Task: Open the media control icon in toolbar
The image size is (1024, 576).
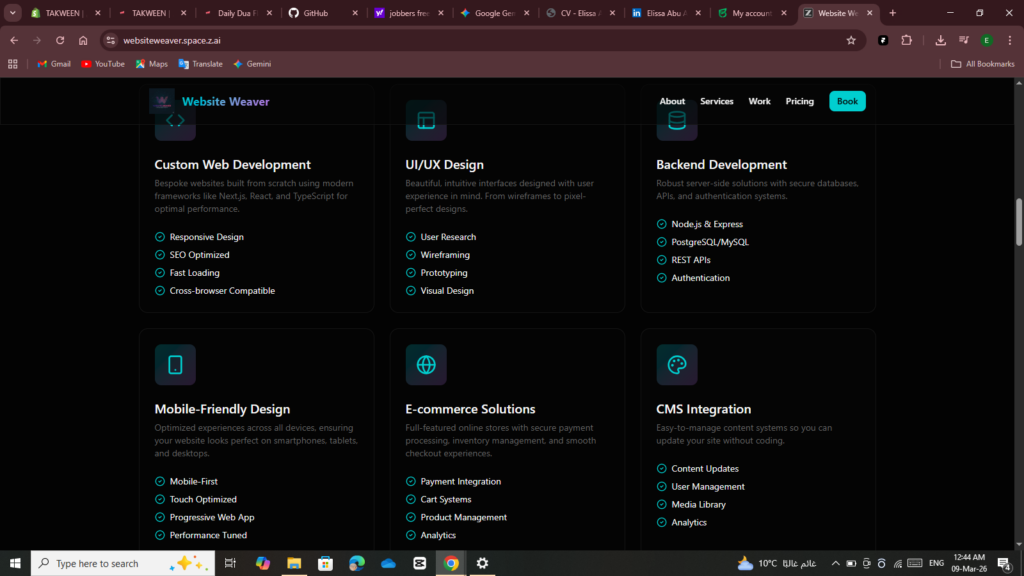Action: (x=964, y=40)
